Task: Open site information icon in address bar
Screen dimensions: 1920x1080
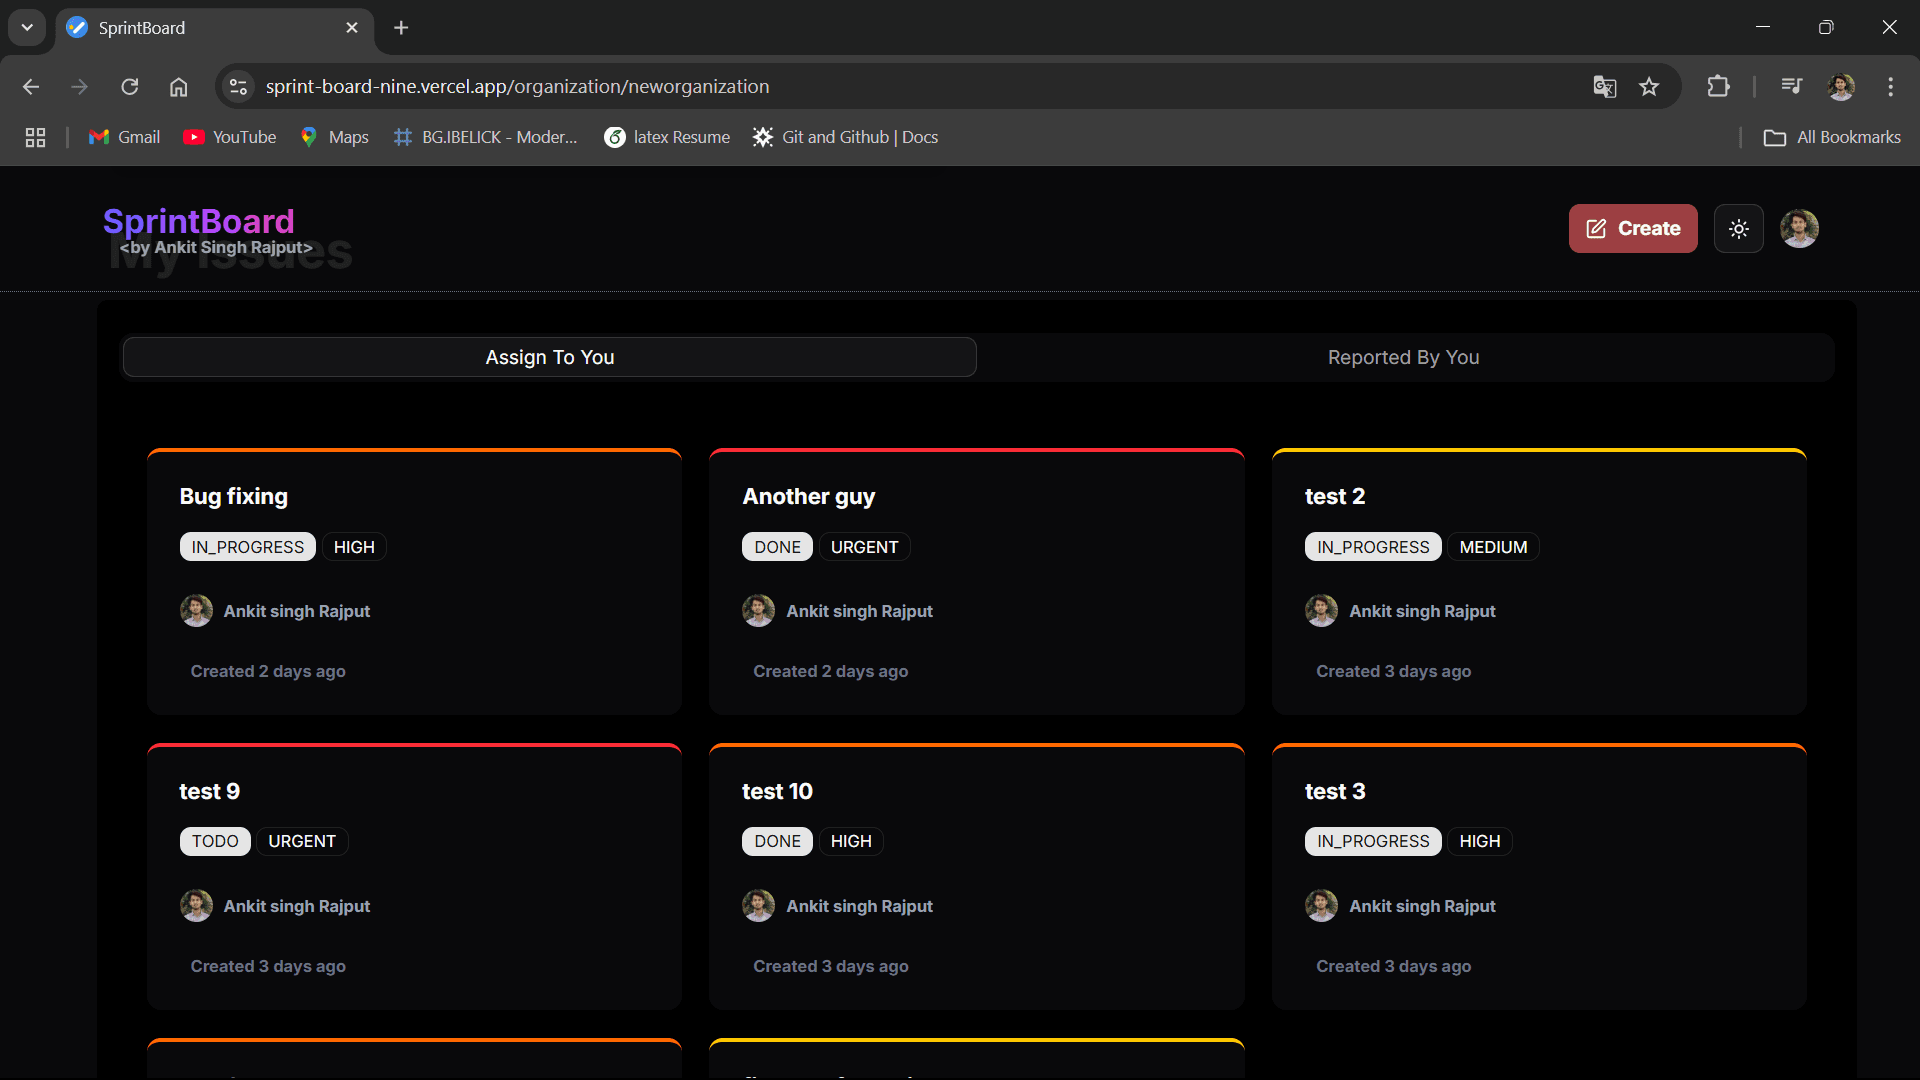Action: tap(238, 87)
